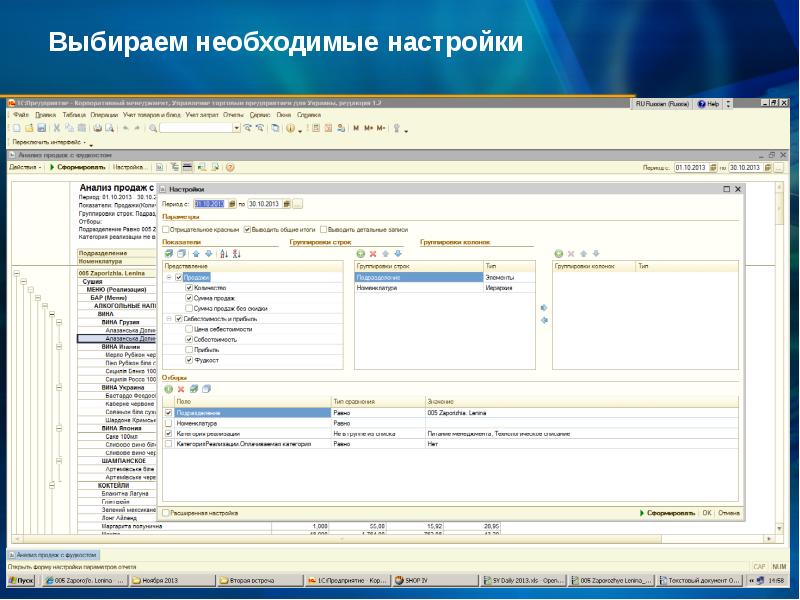This screenshot has height=600, width=800.
Task: Uncheck the Выводить общие итоги checkbox
Action: (248, 229)
